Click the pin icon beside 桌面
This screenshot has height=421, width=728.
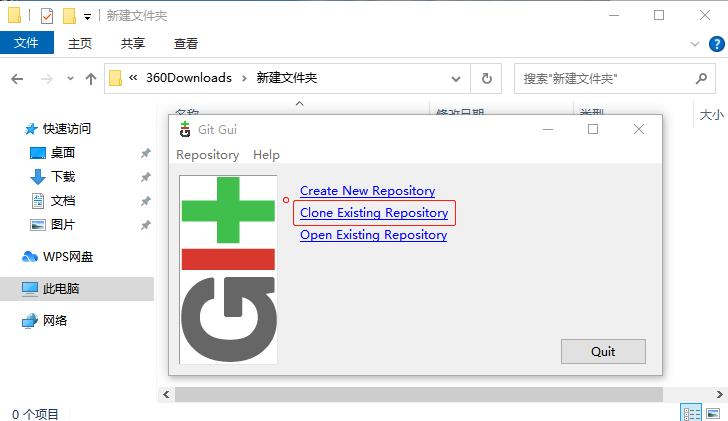pos(146,153)
